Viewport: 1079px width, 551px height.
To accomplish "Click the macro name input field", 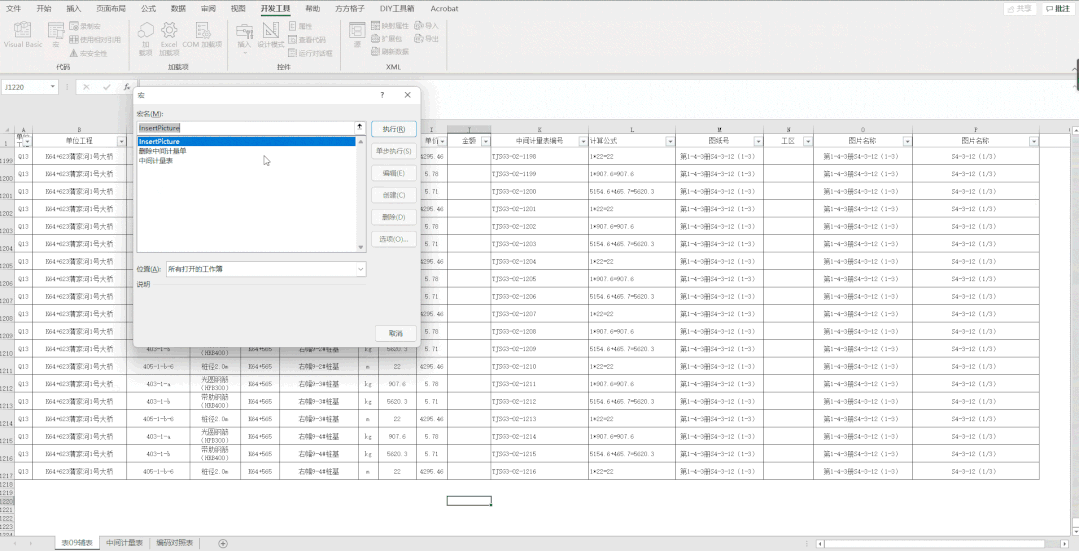I will 245,128.
